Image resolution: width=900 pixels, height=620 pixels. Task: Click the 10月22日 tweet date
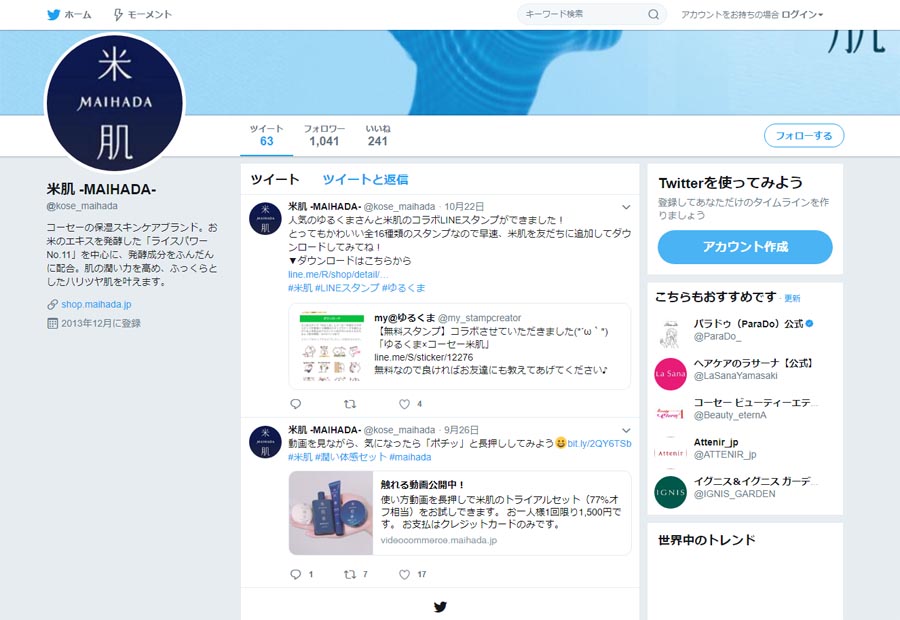(x=464, y=207)
